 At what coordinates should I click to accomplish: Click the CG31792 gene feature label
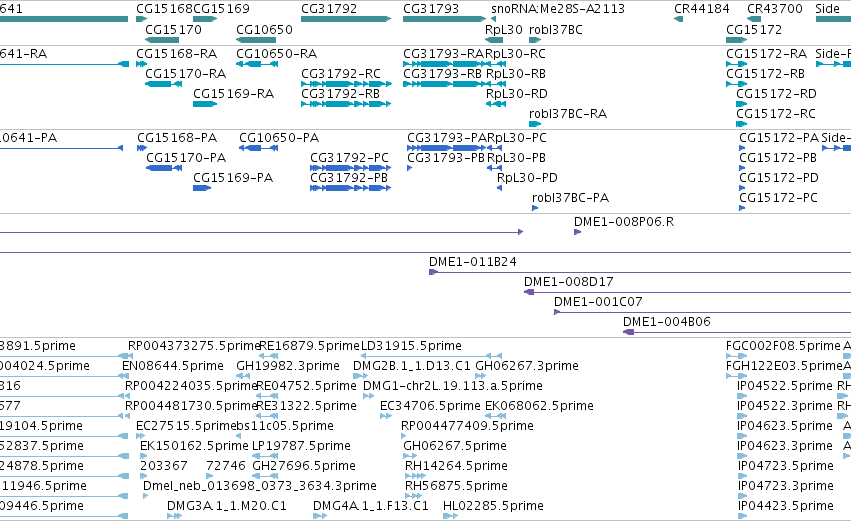(x=329, y=9)
